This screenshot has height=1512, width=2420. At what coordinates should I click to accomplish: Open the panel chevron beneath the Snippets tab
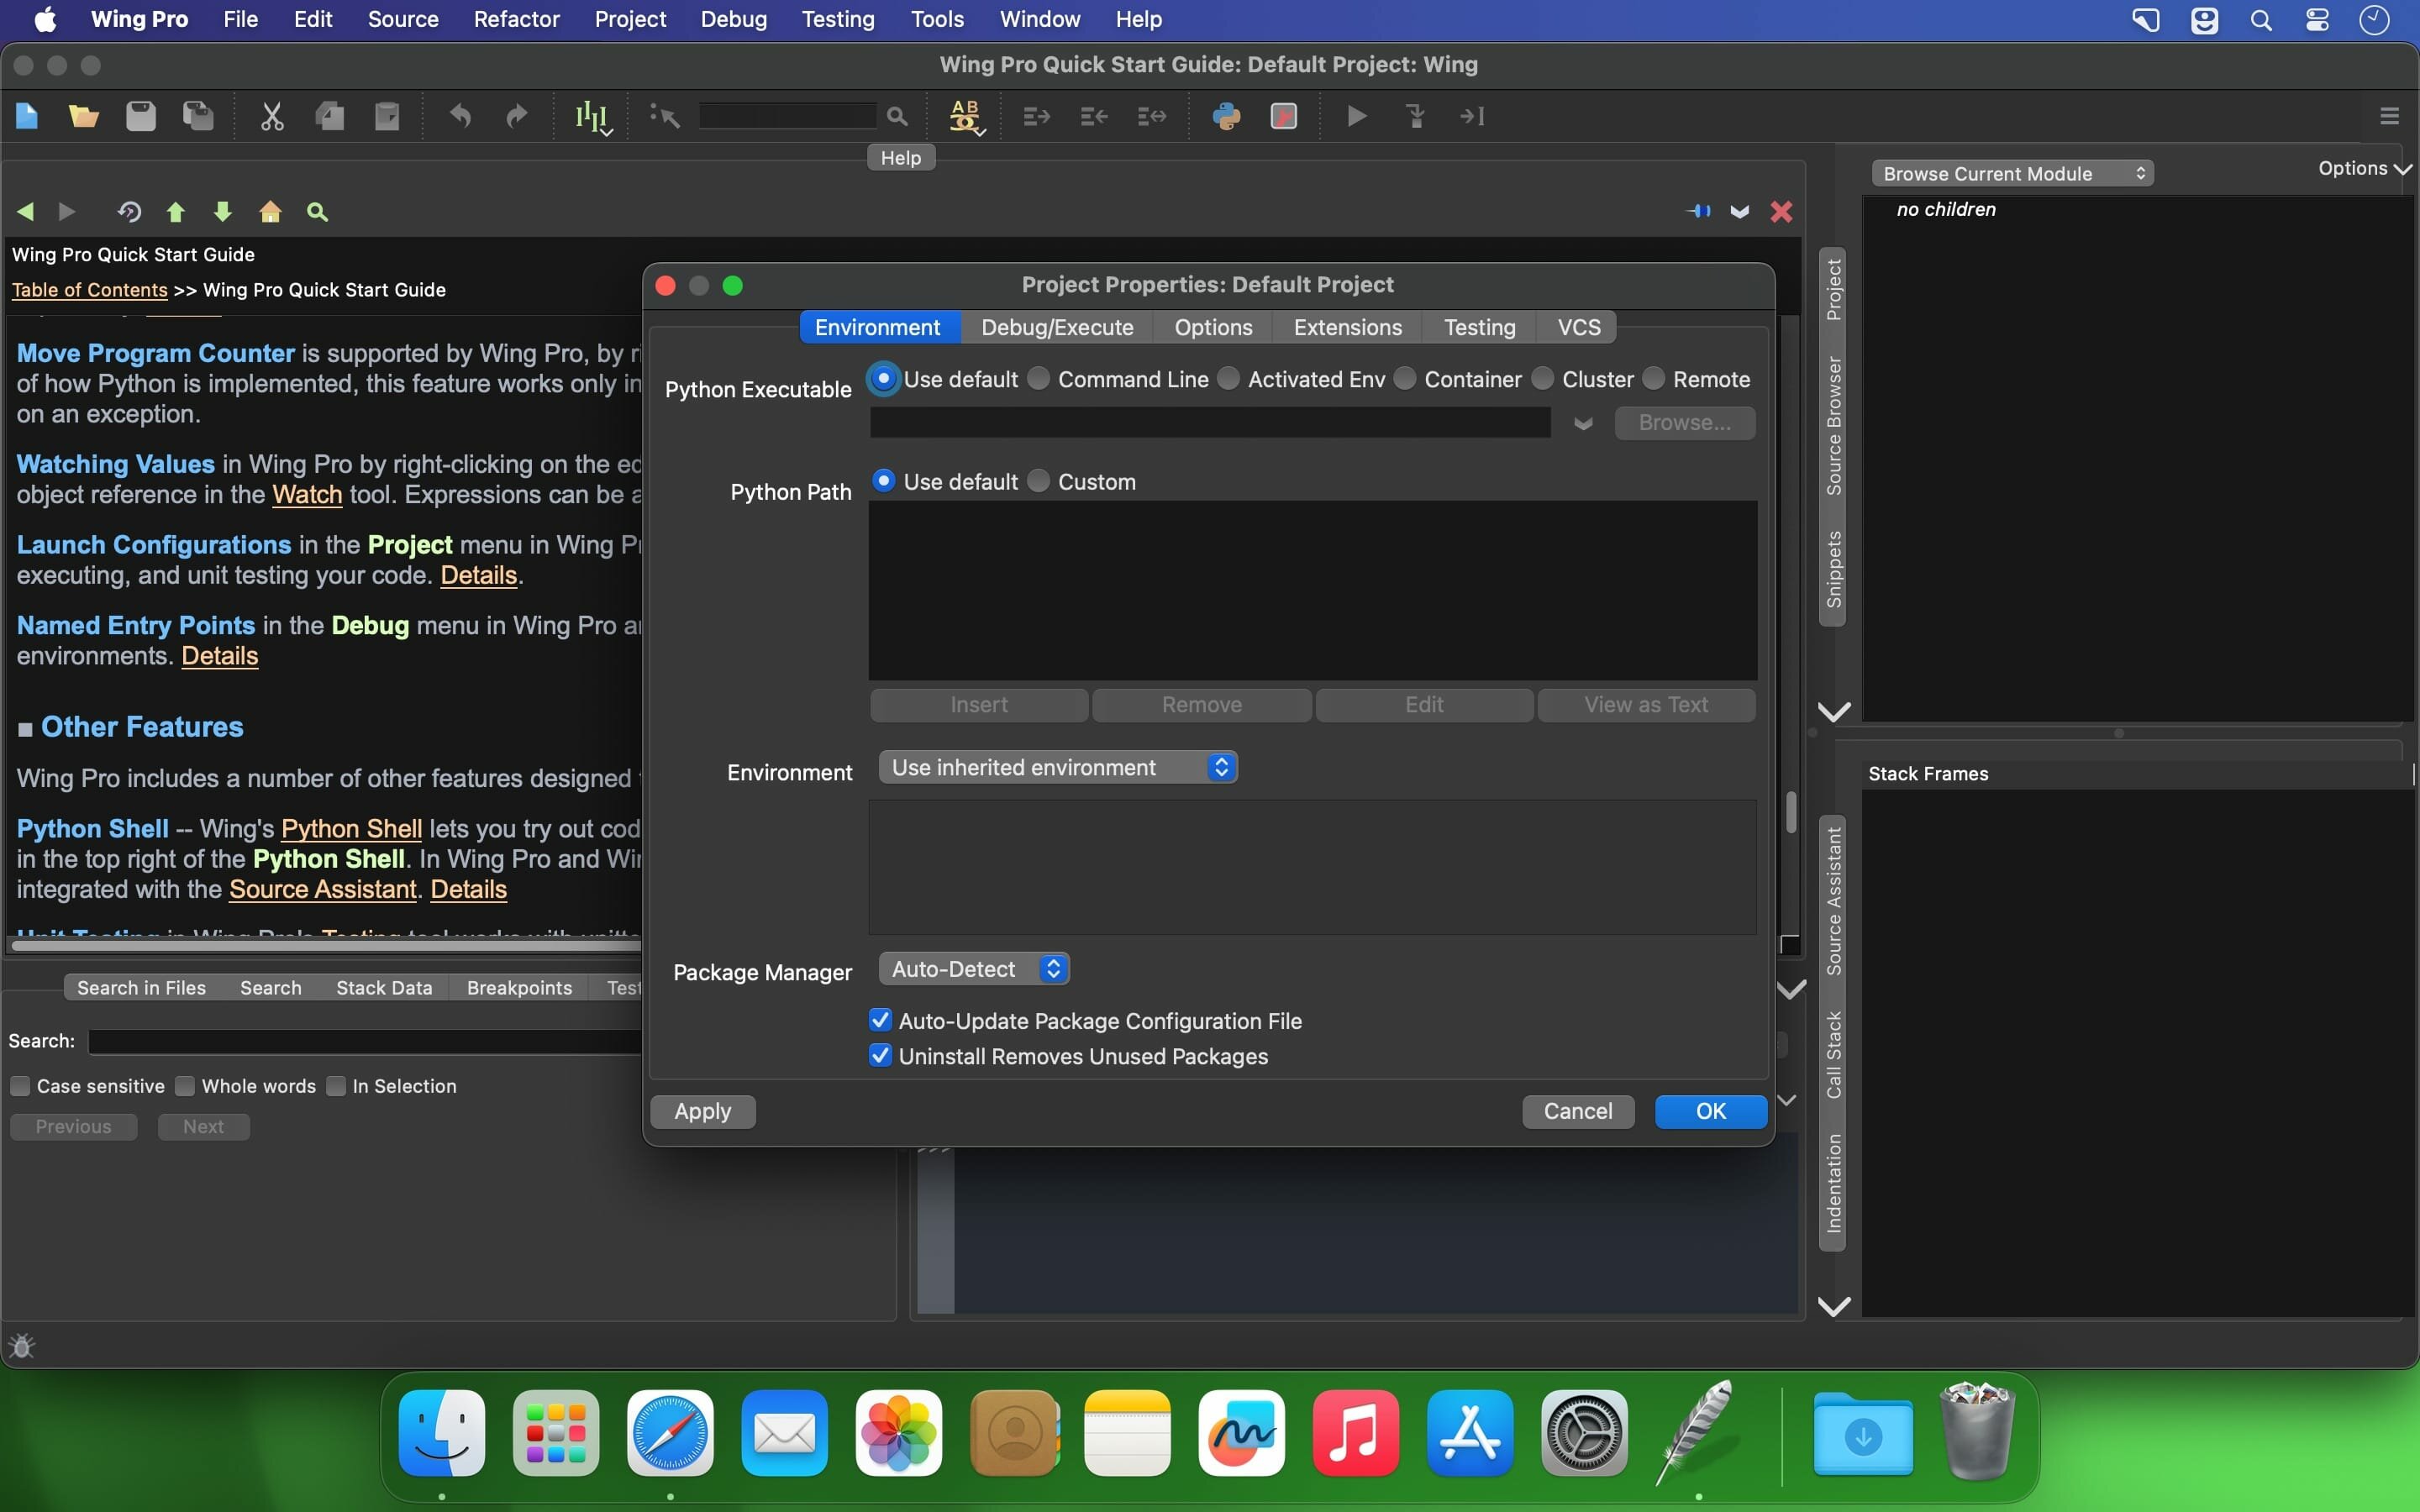tap(1833, 711)
